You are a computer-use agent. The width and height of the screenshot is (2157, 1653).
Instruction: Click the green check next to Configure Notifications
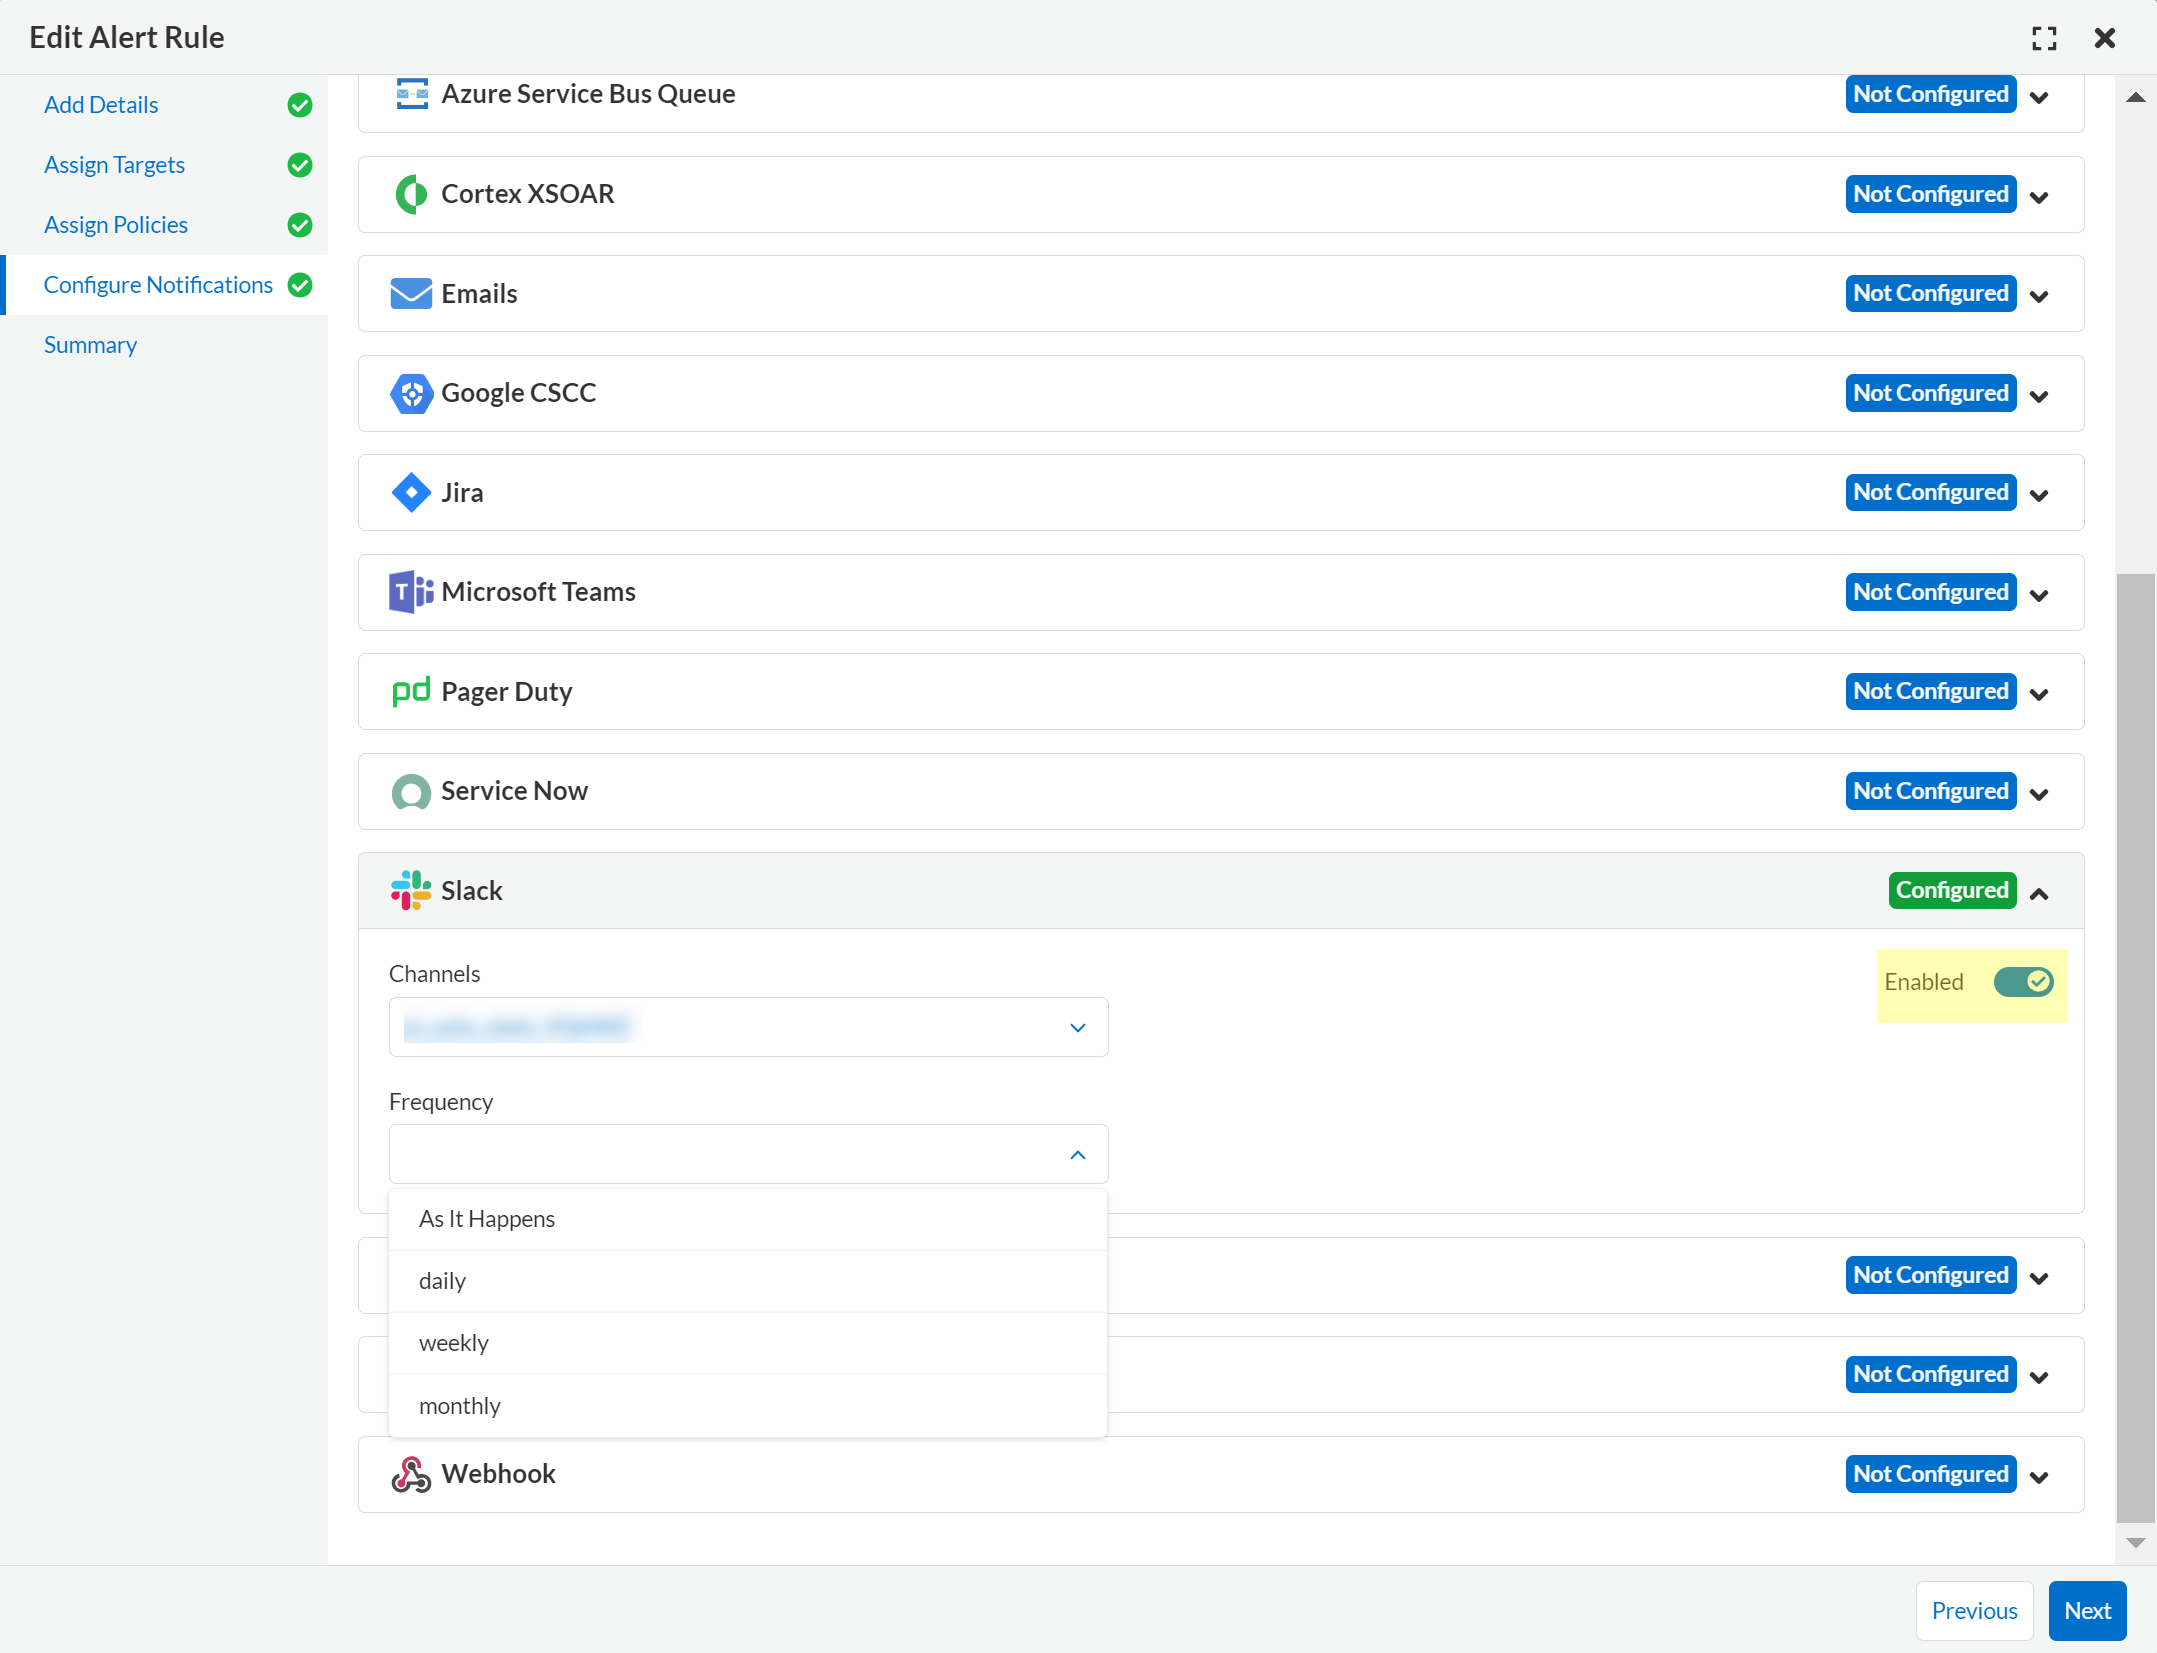(x=300, y=285)
